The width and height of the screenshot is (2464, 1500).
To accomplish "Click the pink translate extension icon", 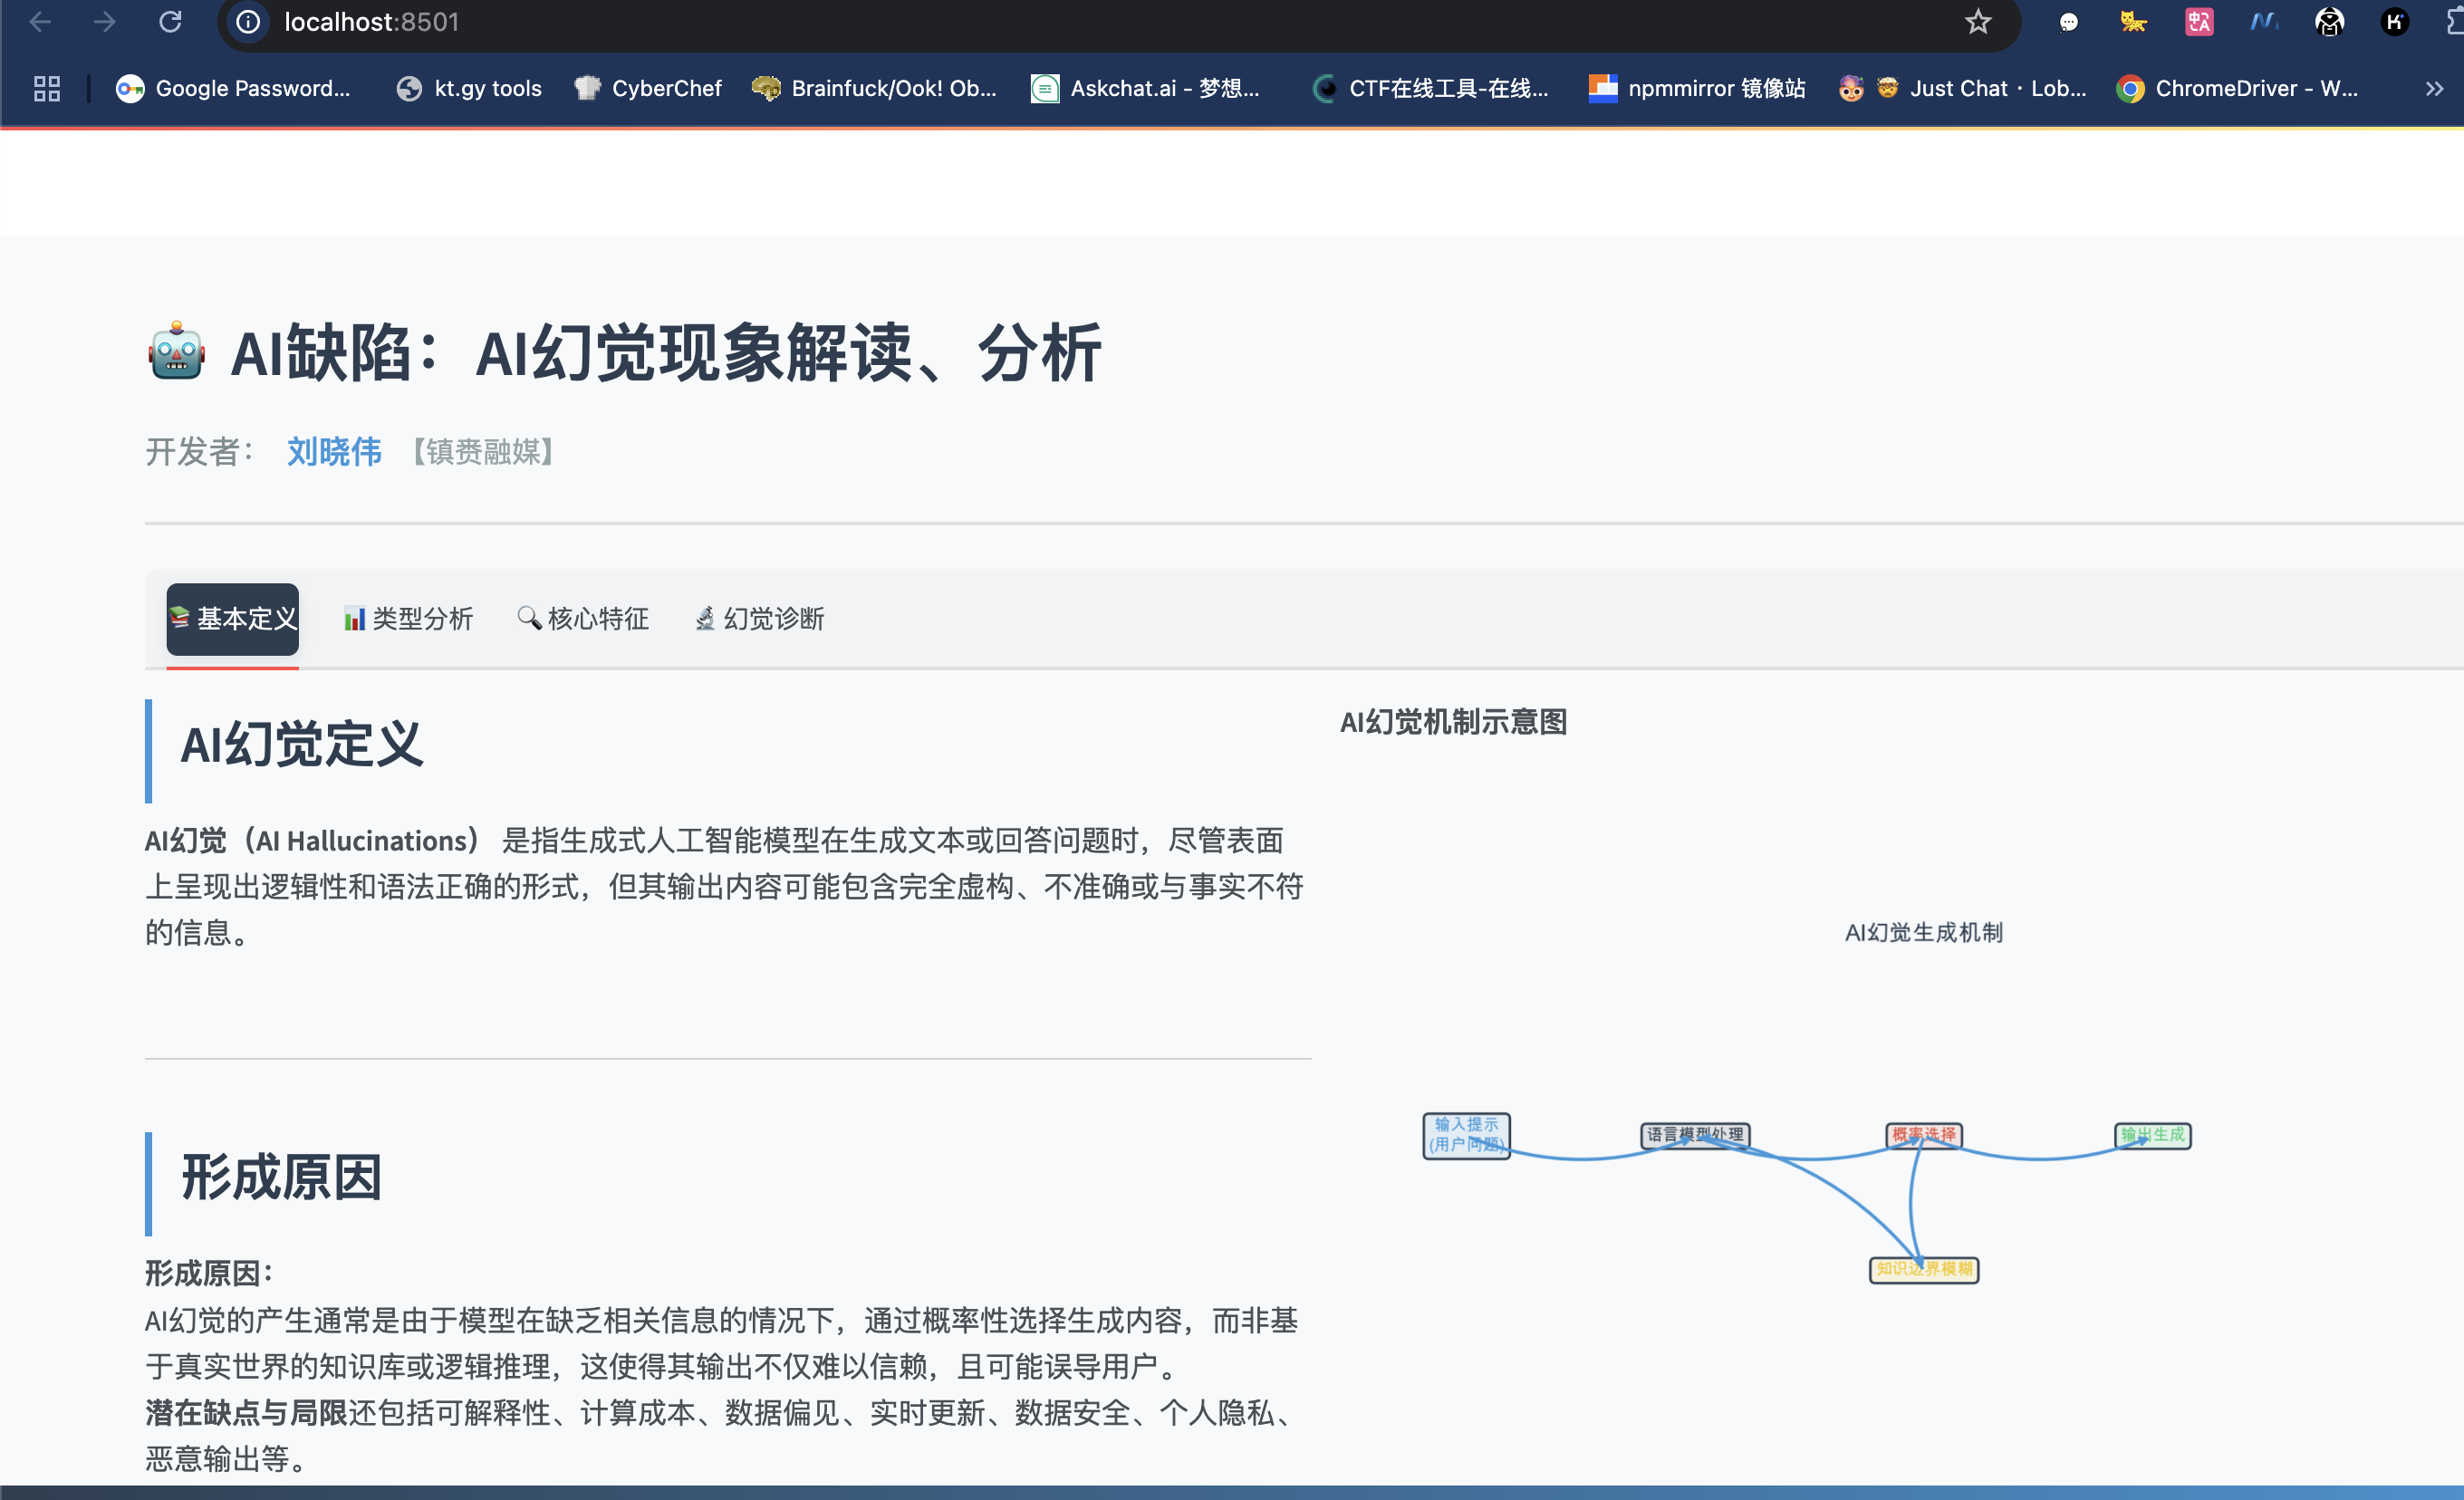I will 2198,22.
